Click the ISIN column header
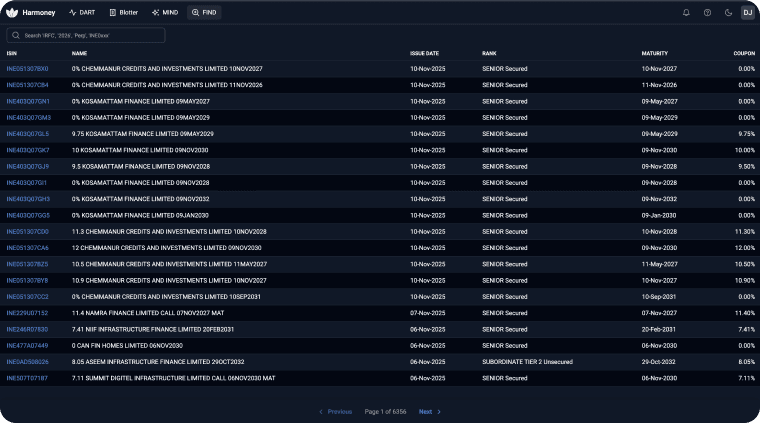760x423 pixels. [x=12, y=53]
